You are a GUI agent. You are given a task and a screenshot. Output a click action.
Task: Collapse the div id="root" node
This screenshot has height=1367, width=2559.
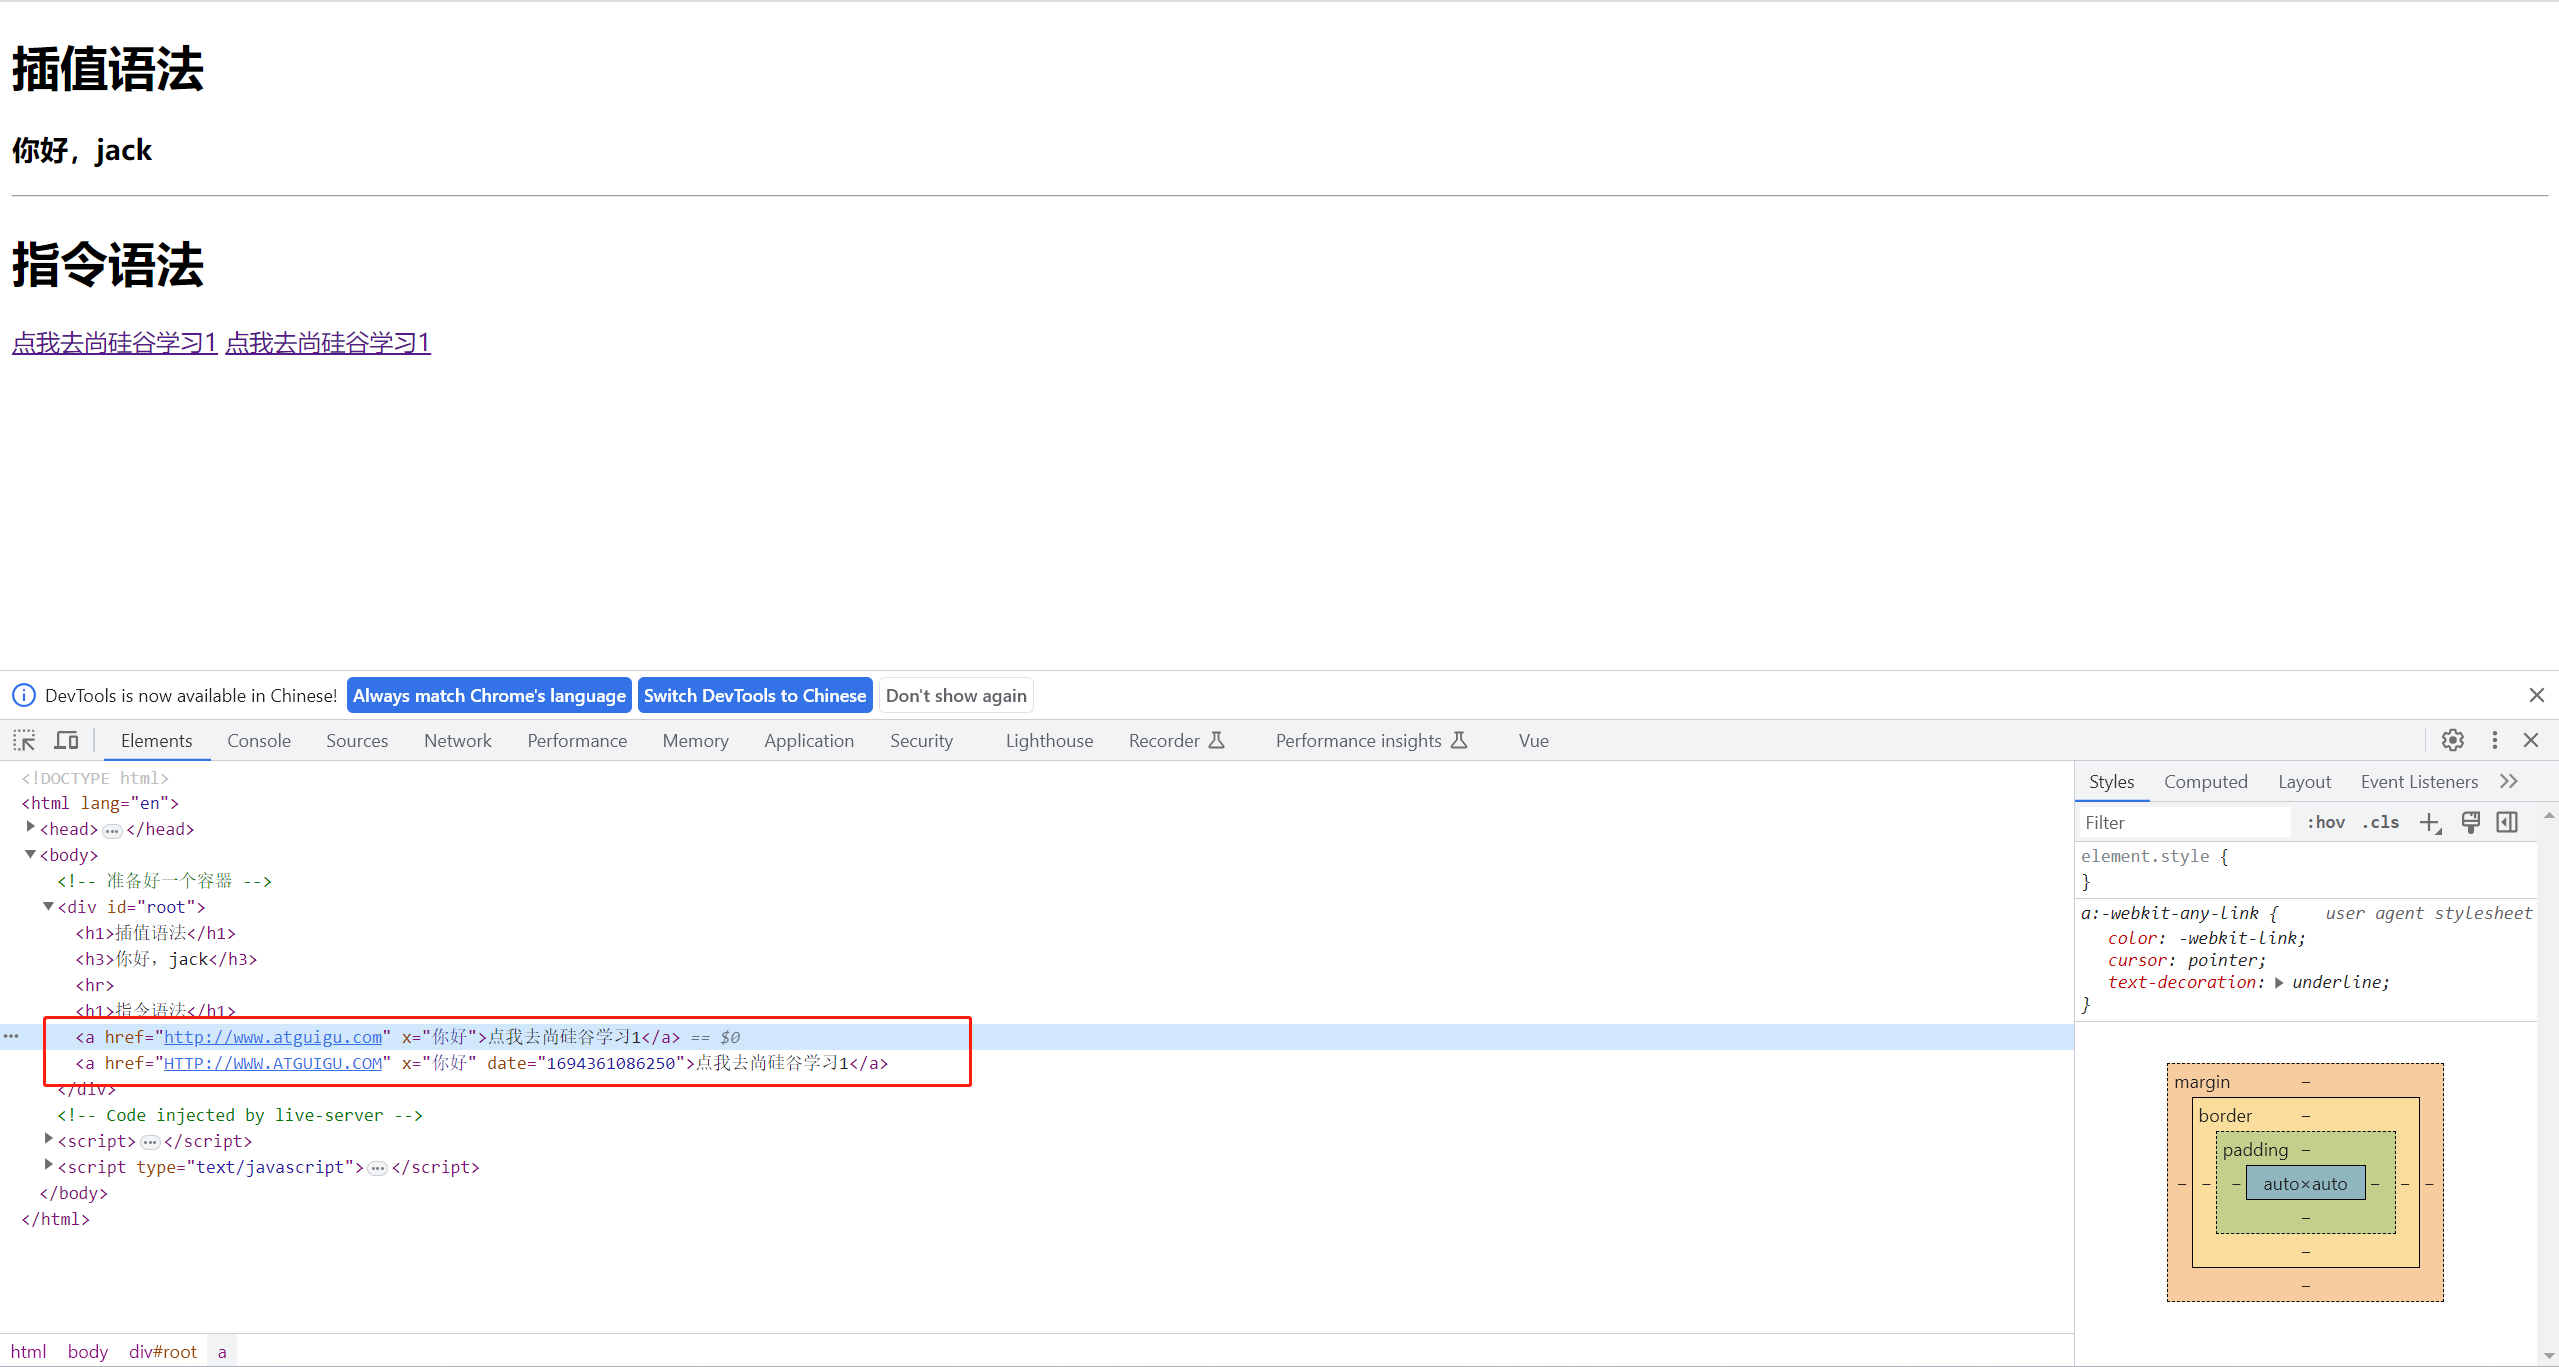48,906
